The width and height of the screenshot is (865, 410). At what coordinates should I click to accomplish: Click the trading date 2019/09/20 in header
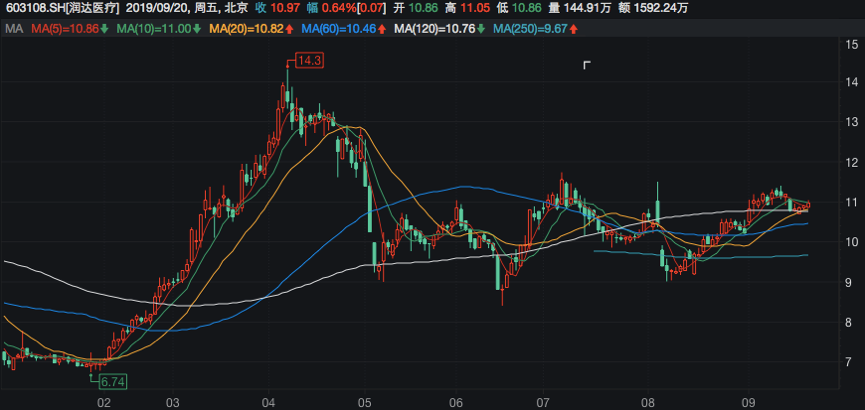(160, 9)
